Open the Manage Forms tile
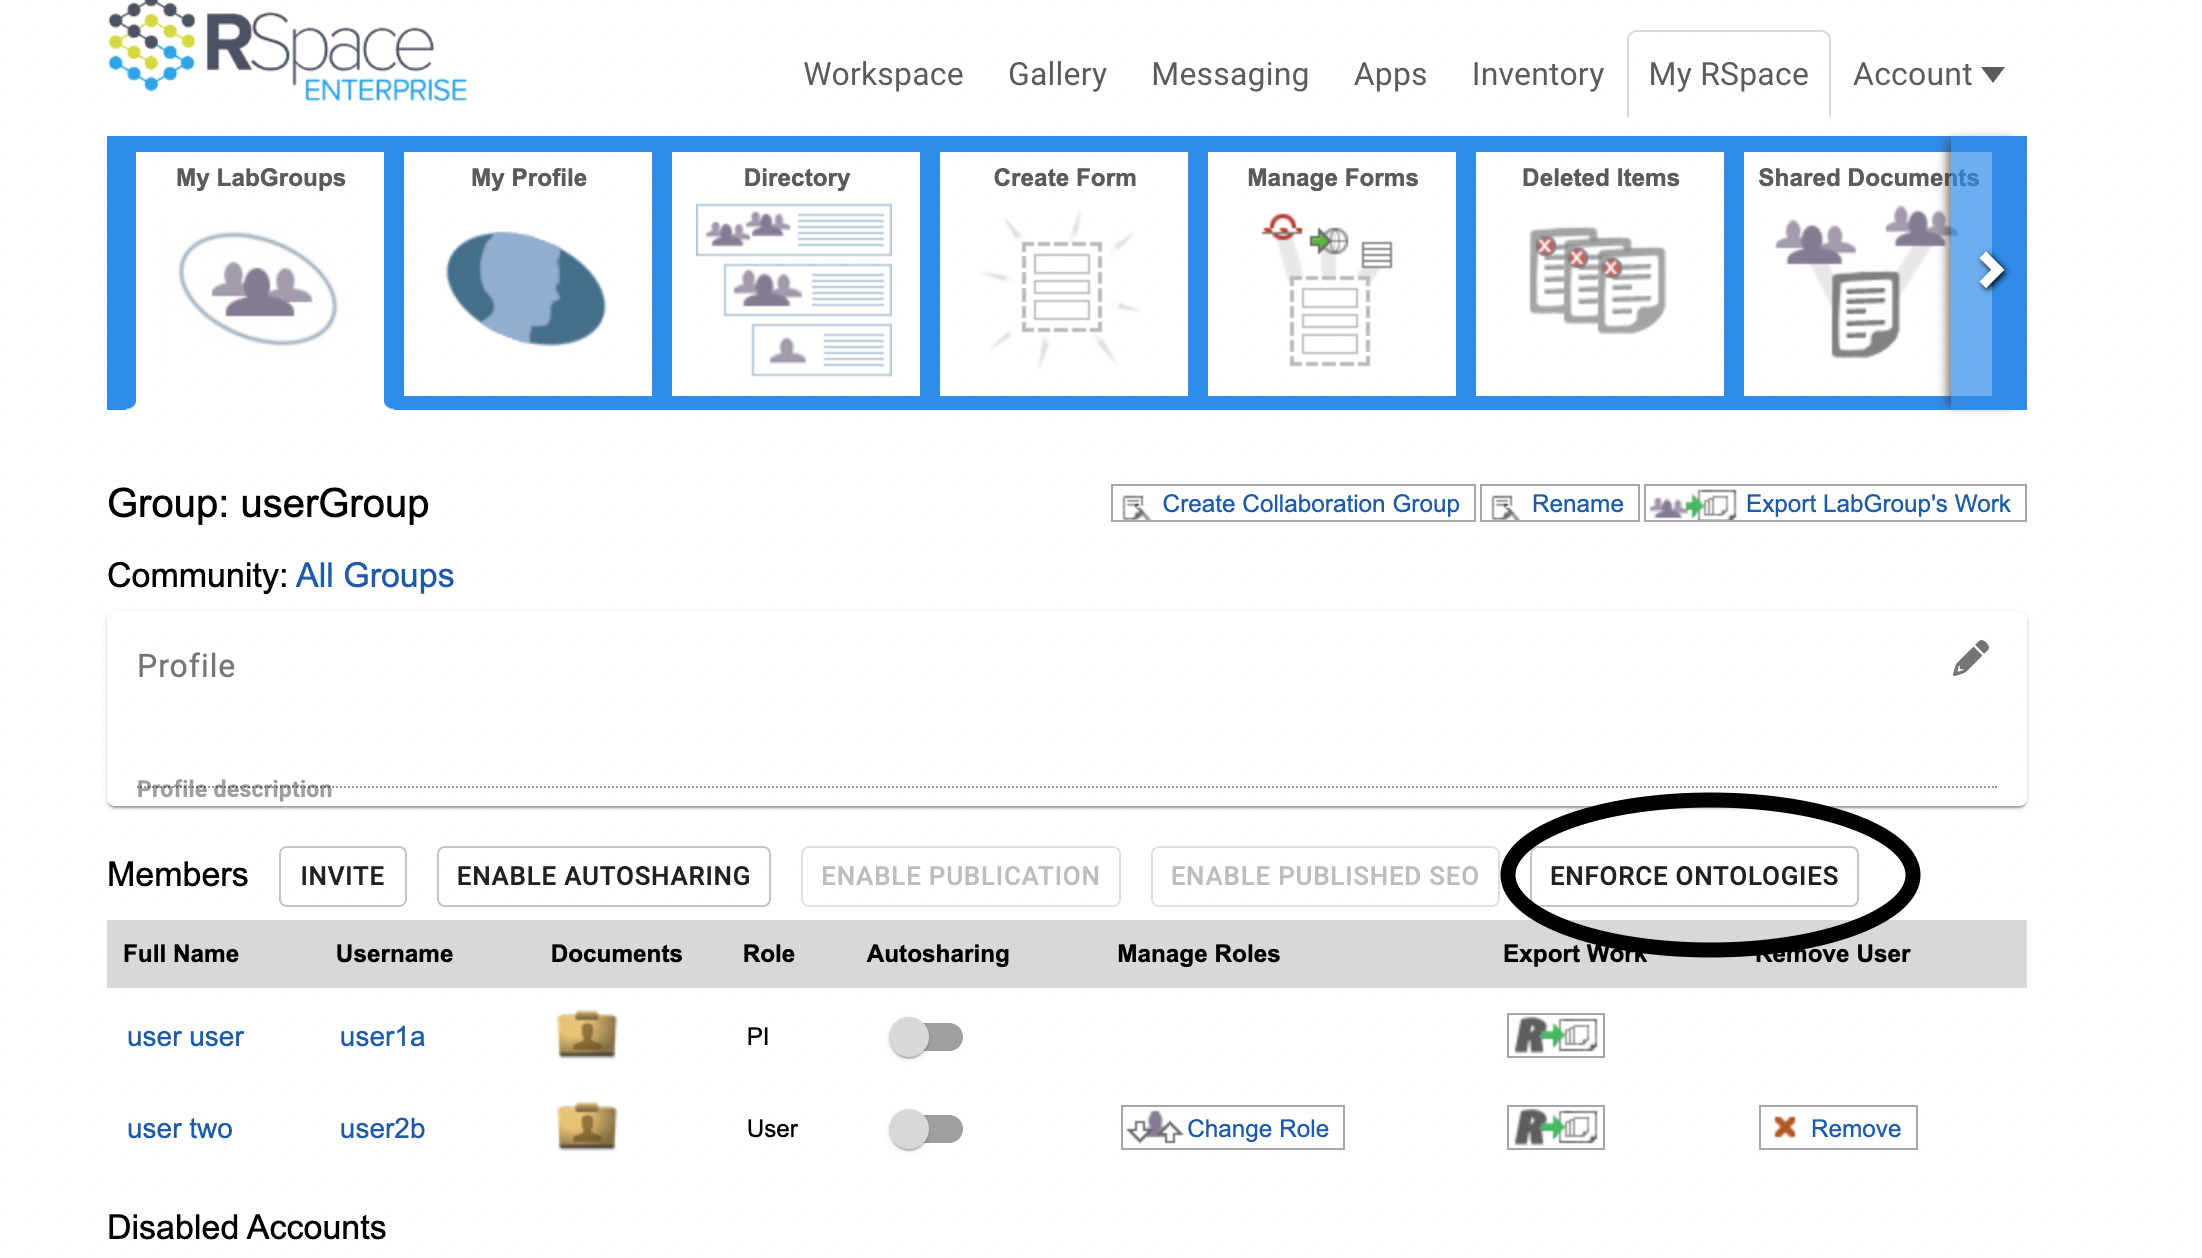The height and width of the screenshot is (1258, 2202). point(1332,274)
